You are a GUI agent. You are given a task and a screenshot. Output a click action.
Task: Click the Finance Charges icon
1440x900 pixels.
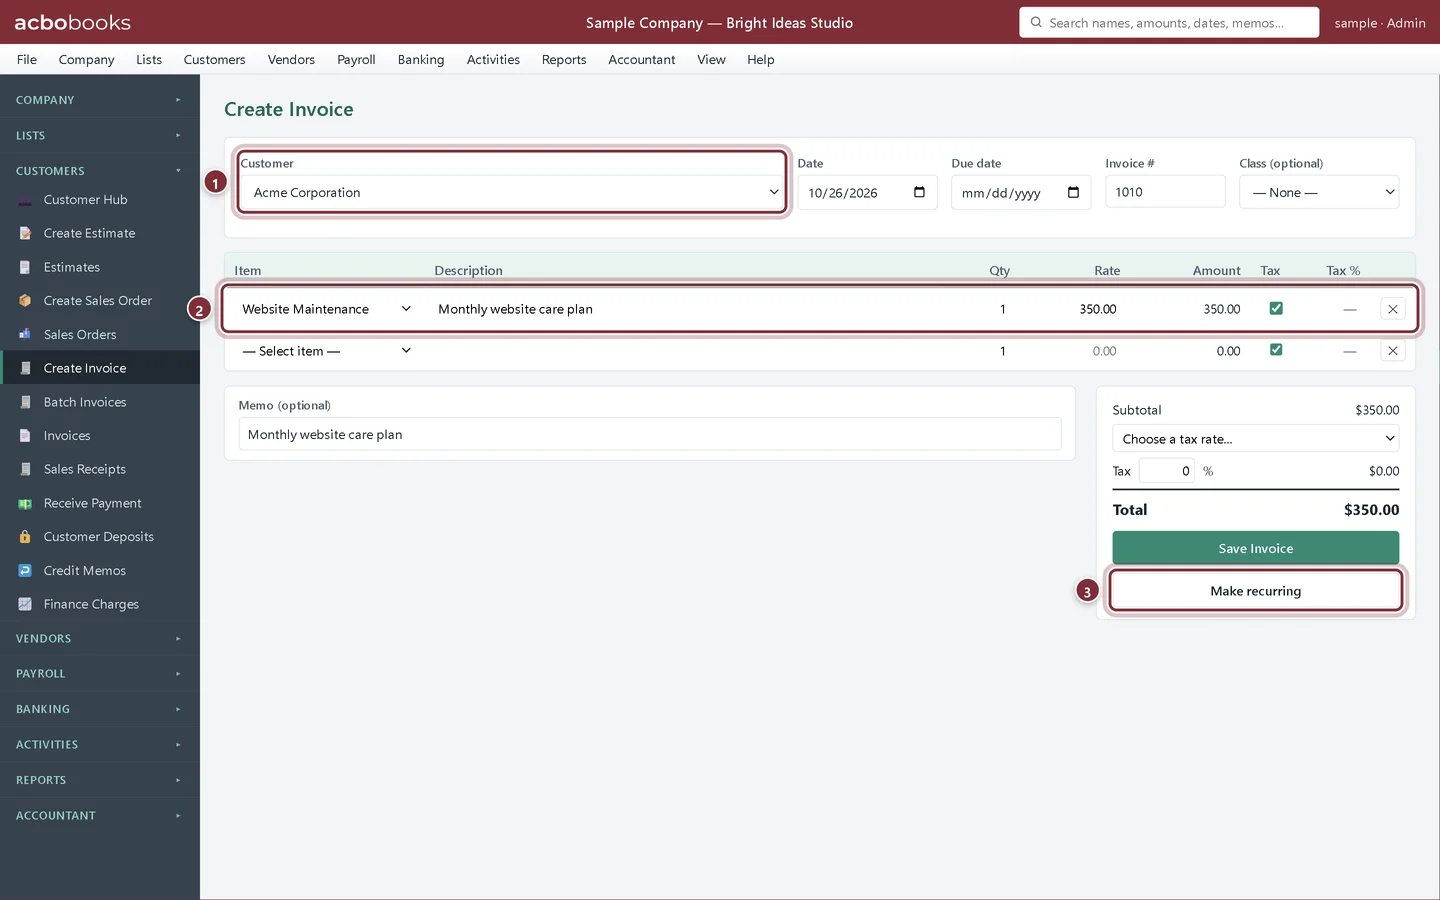25,604
